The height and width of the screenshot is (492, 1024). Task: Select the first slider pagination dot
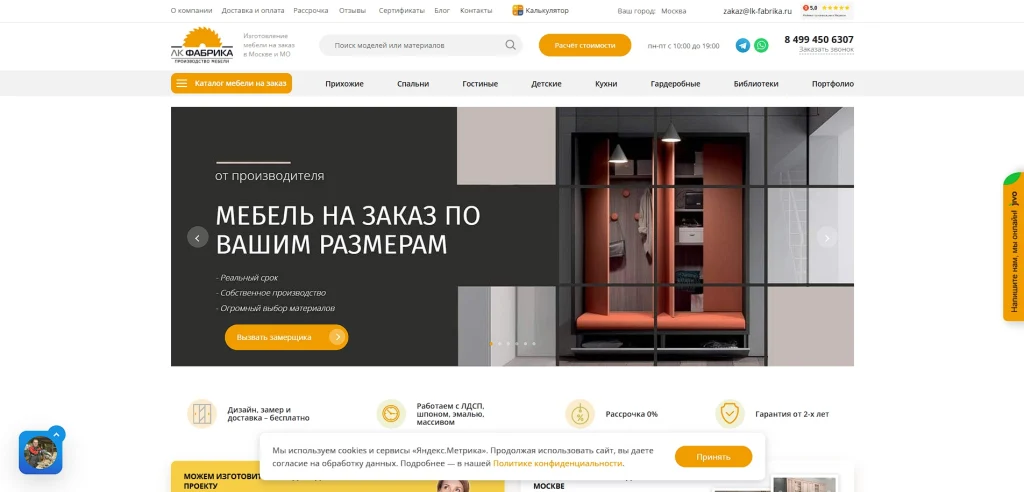(491, 343)
